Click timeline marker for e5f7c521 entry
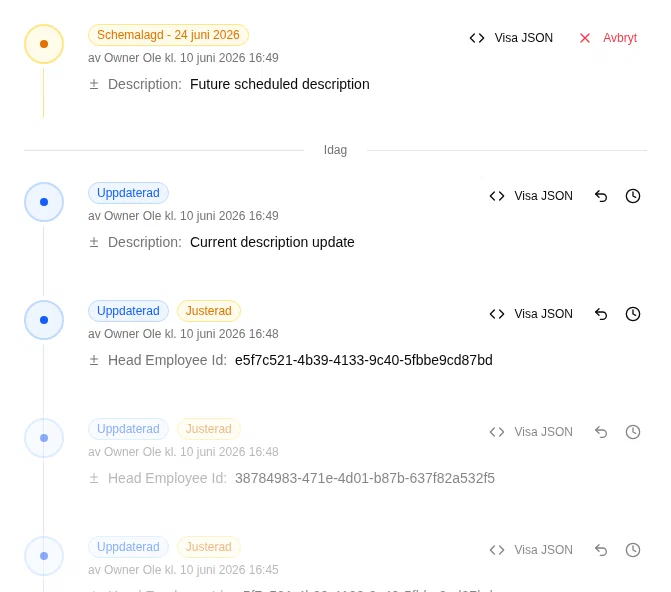This screenshot has width=671, height=592. (44, 320)
